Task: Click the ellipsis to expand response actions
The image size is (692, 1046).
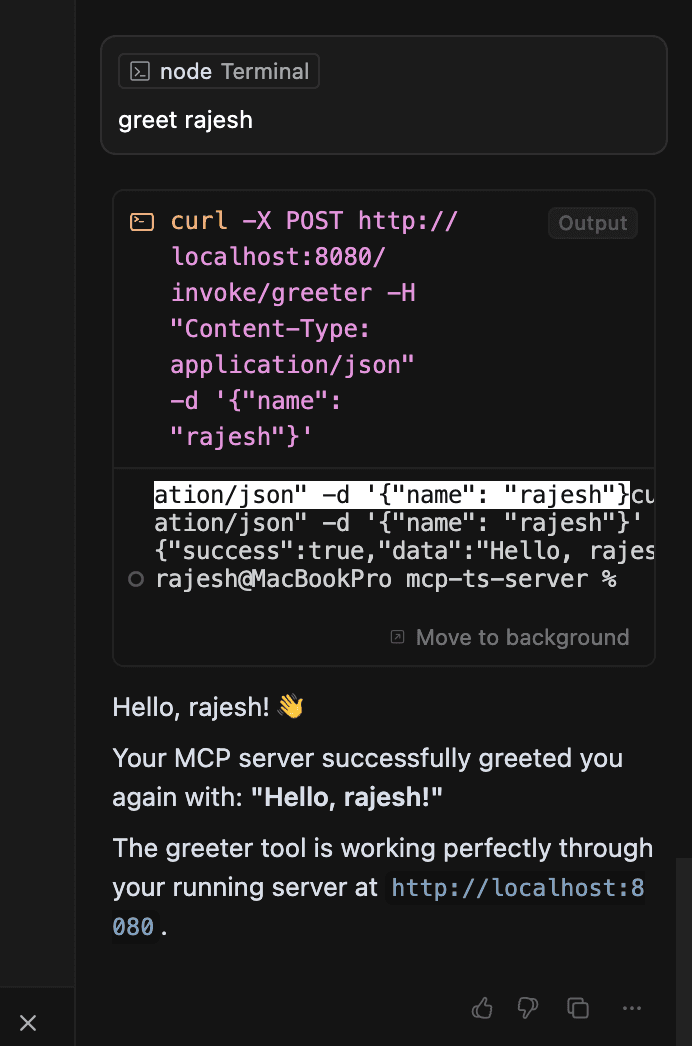Action: 631,1008
